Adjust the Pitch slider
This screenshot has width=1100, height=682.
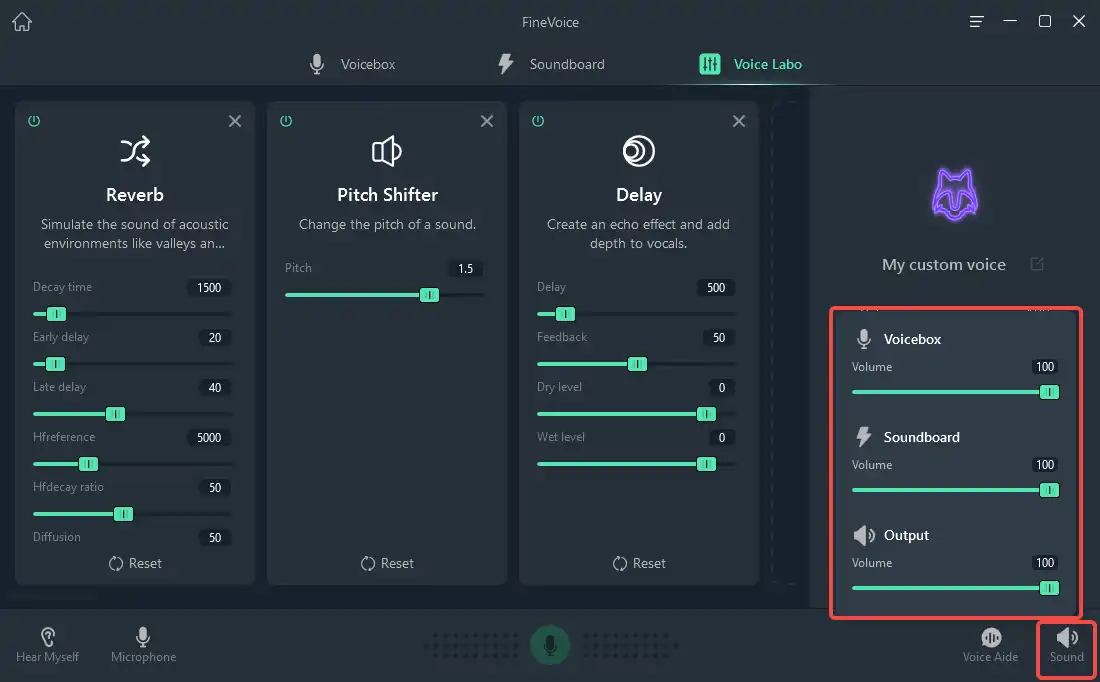[x=384, y=295]
